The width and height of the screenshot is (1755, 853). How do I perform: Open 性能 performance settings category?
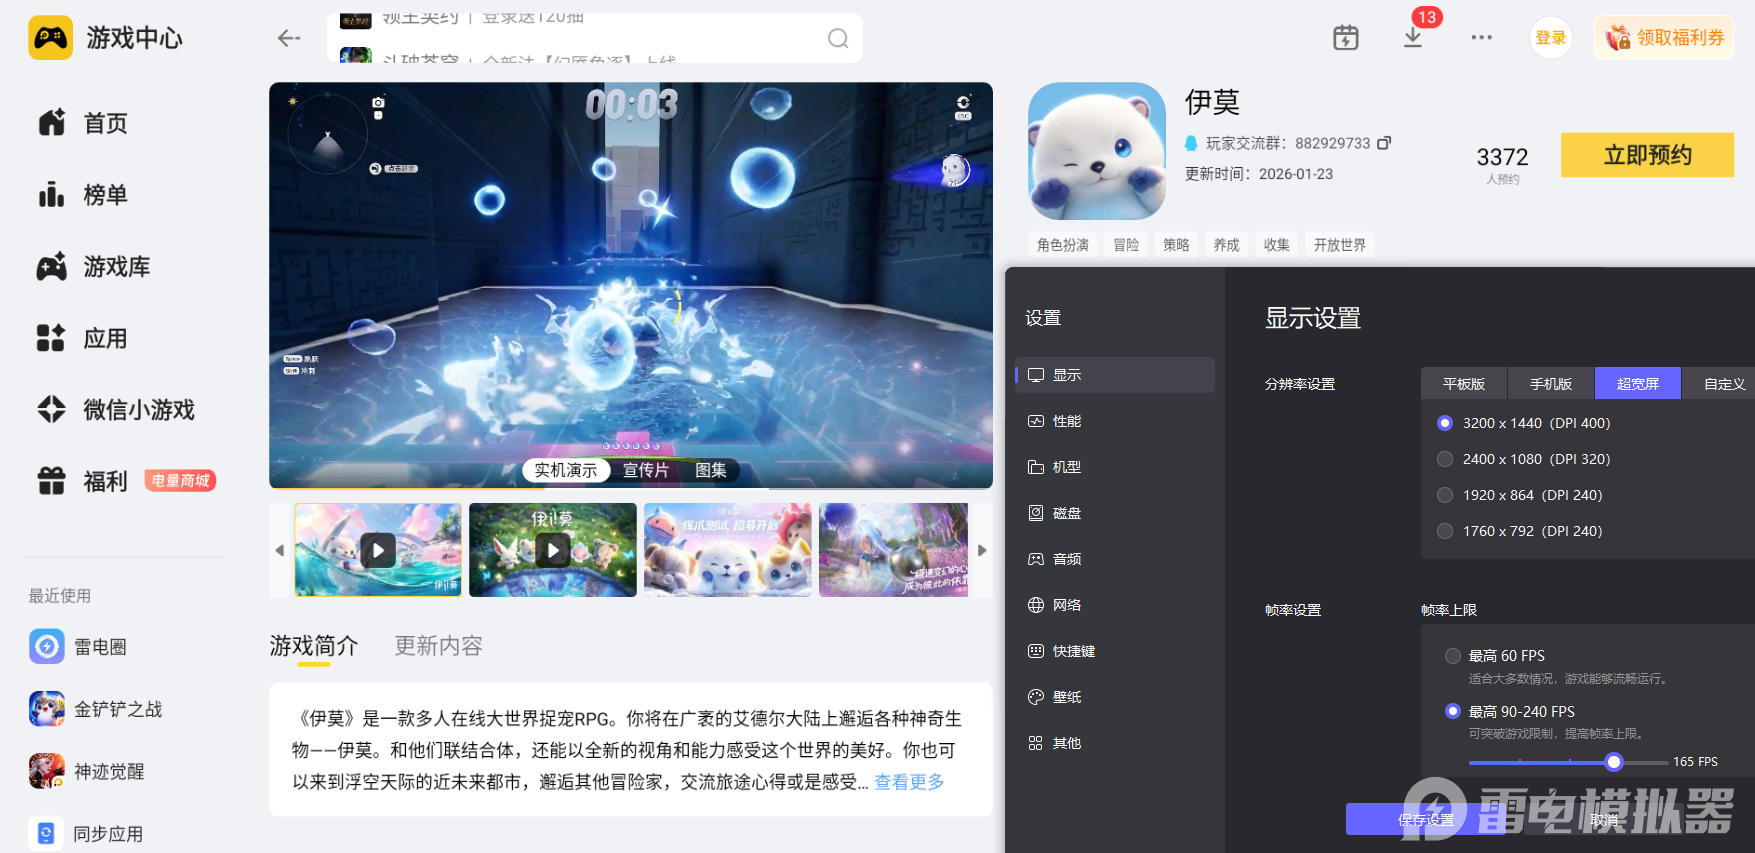(x=1115, y=421)
